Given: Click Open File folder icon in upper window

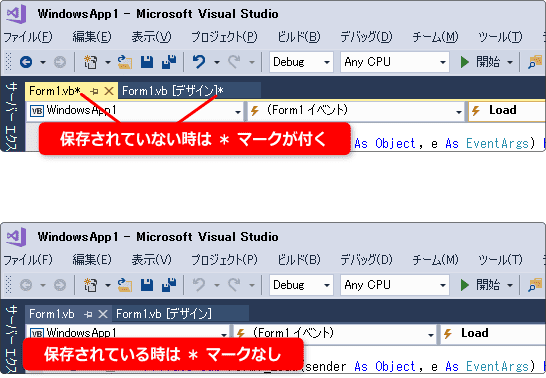Looking at the screenshot, I should [x=125, y=62].
